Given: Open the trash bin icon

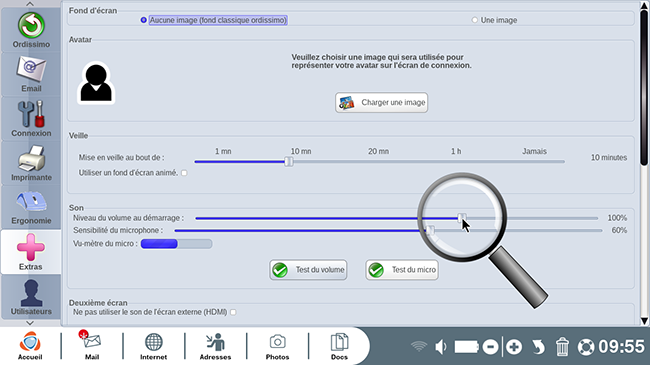Looking at the screenshot, I should 562,347.
